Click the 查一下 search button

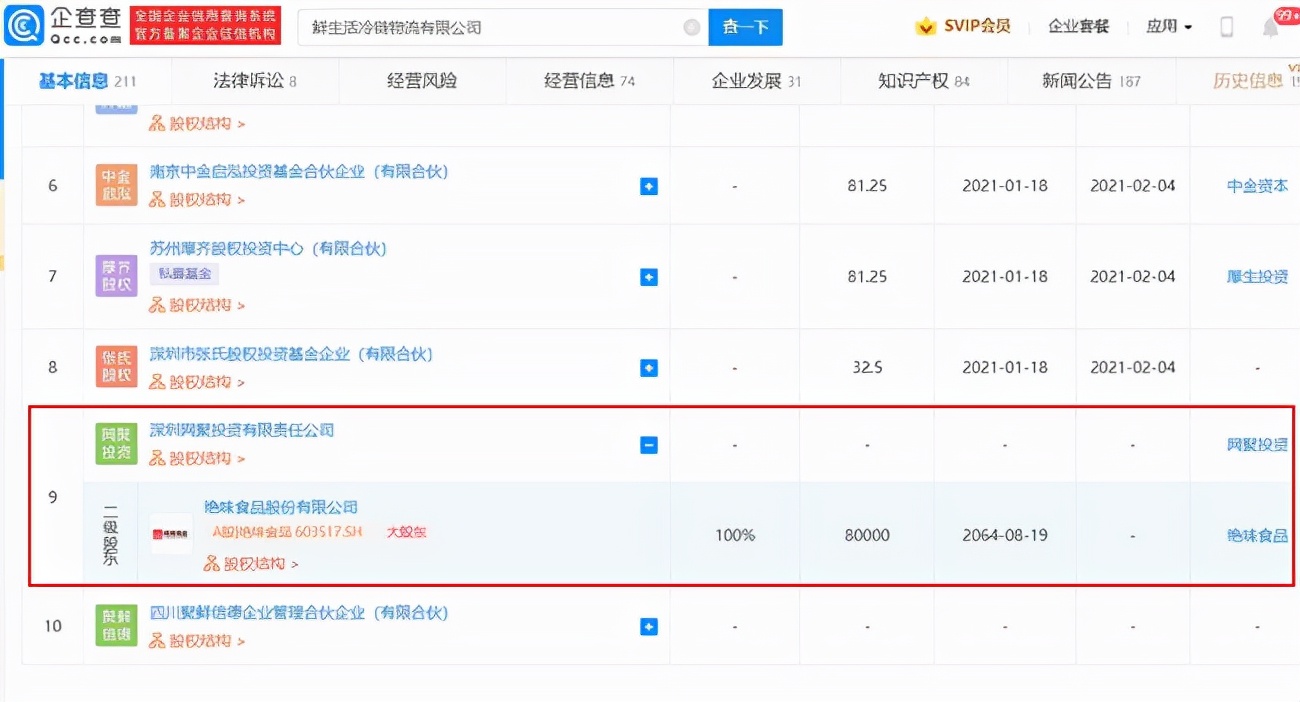coord(745,27)
